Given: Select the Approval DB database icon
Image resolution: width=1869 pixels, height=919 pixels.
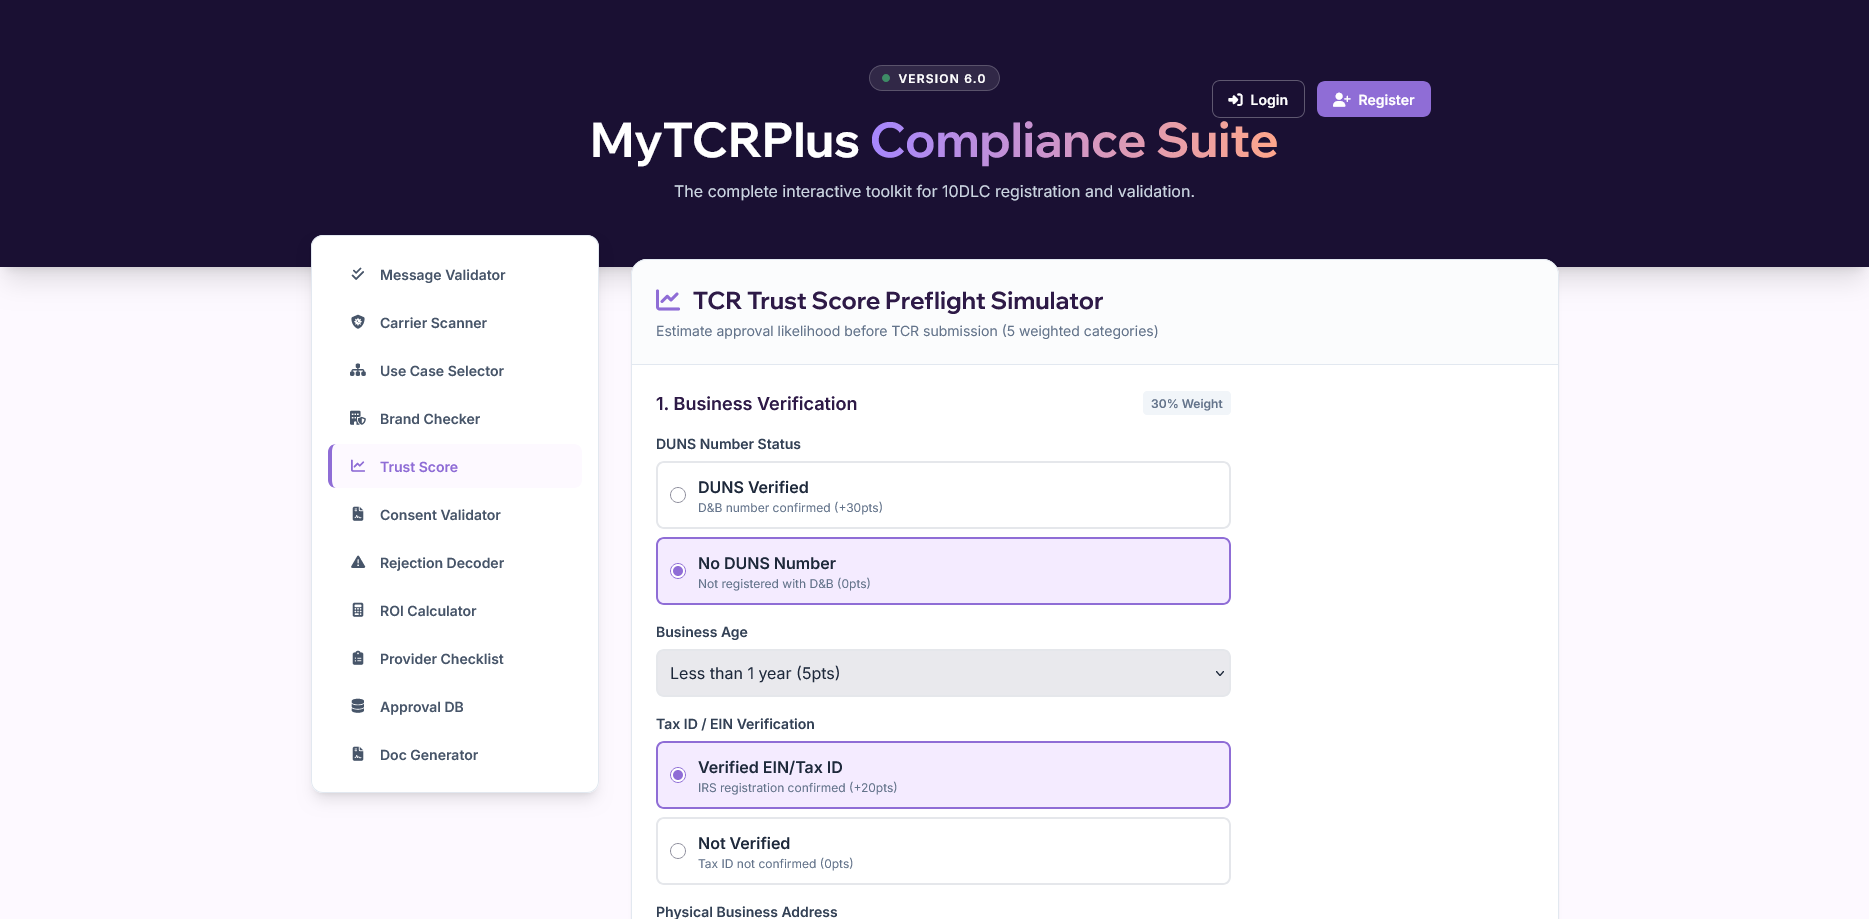Looking at the screenshot, I should tap(357, 706).
